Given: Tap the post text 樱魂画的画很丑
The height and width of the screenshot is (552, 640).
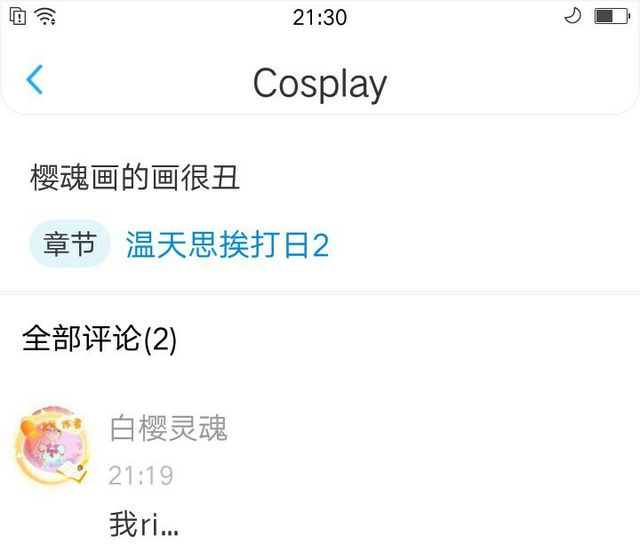Looking at the screenshot, I should pyautogui.click(x=135, y=178).
